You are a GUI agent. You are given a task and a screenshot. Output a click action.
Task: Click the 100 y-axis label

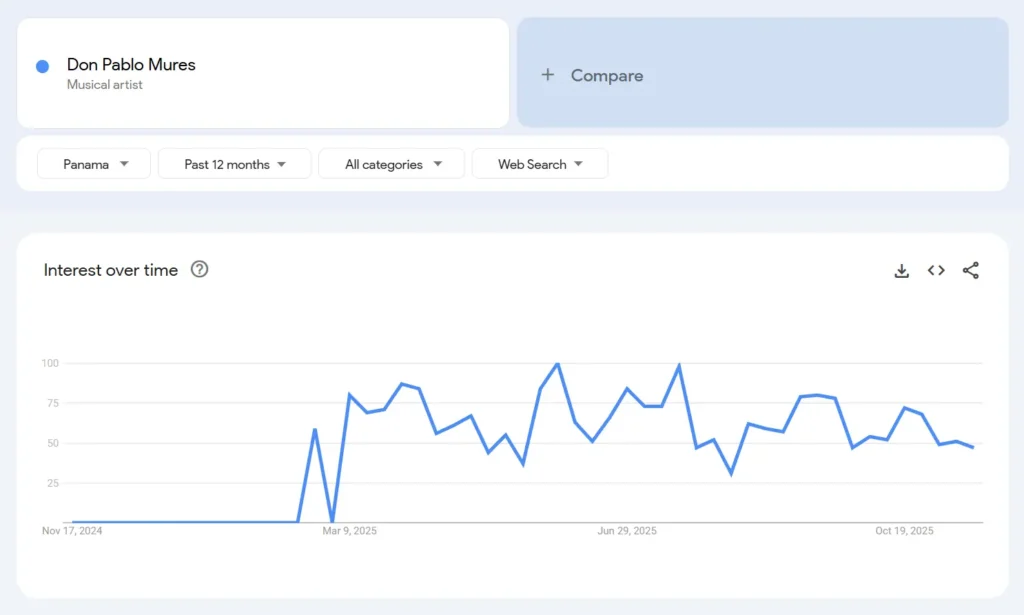tap(50, 363)
